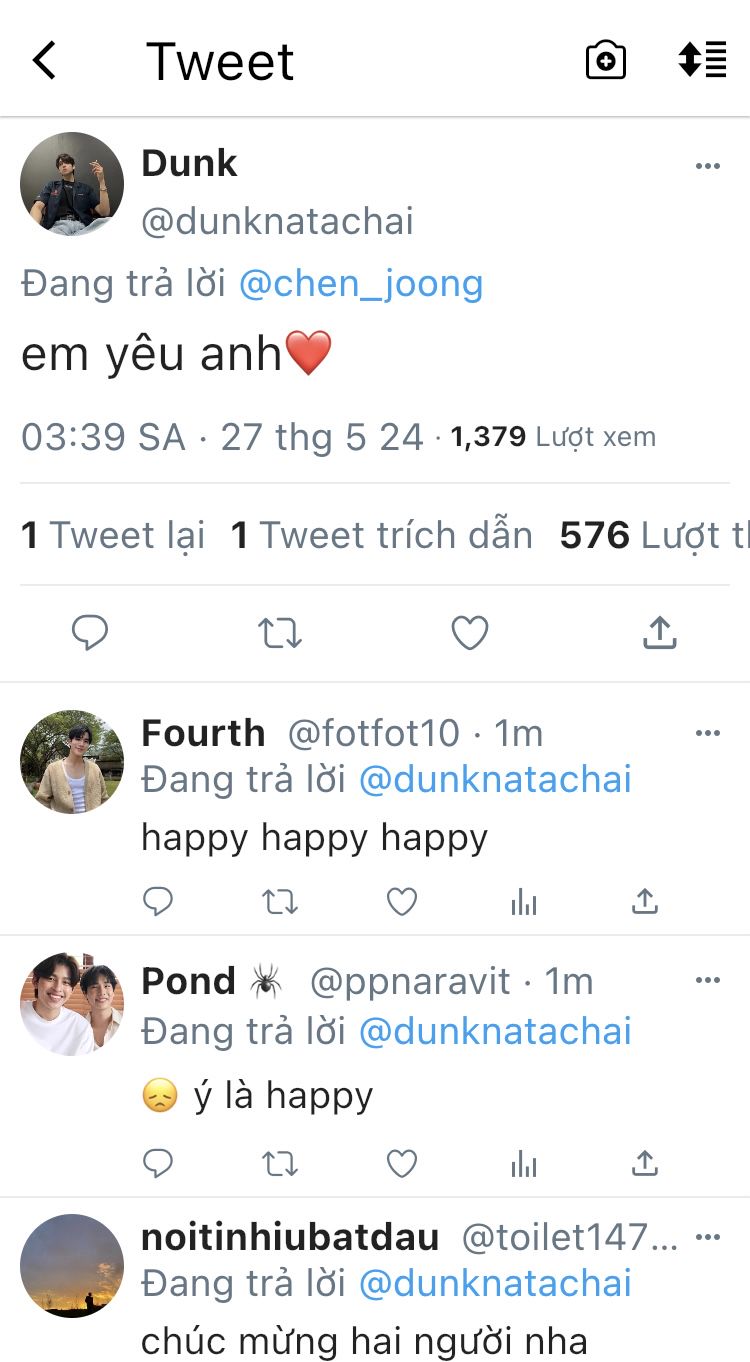Viewport: 750px width, 1362px height.
Task: Retweet Dunk's main tweet
Action: [280, 633]
